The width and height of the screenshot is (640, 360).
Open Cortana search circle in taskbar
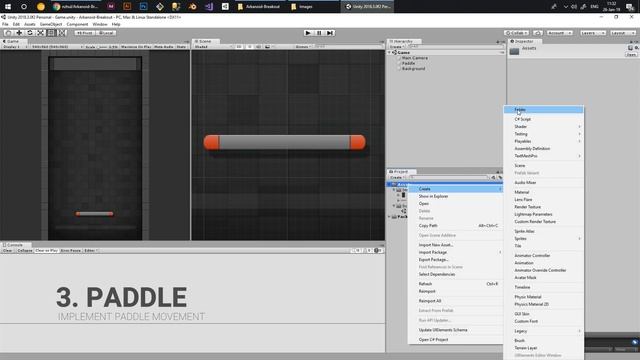[24, 7]
